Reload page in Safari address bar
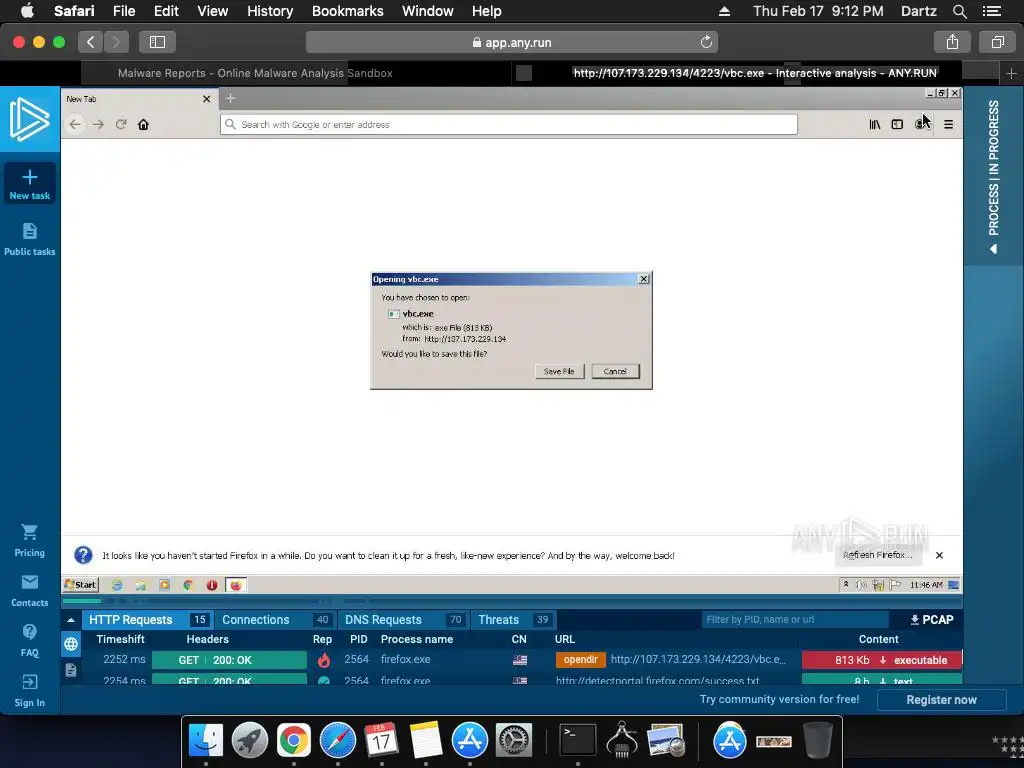 point(706,42)
